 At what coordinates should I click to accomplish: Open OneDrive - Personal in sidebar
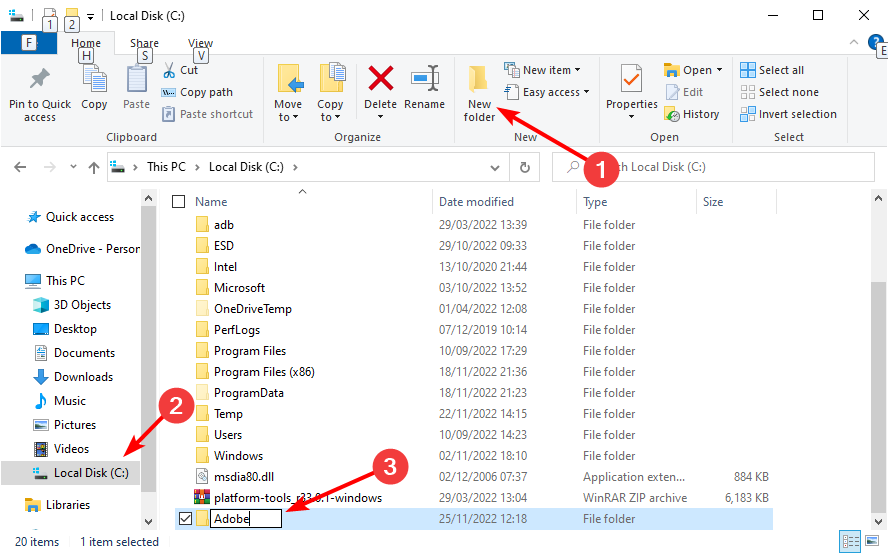[x=82, y=249]
